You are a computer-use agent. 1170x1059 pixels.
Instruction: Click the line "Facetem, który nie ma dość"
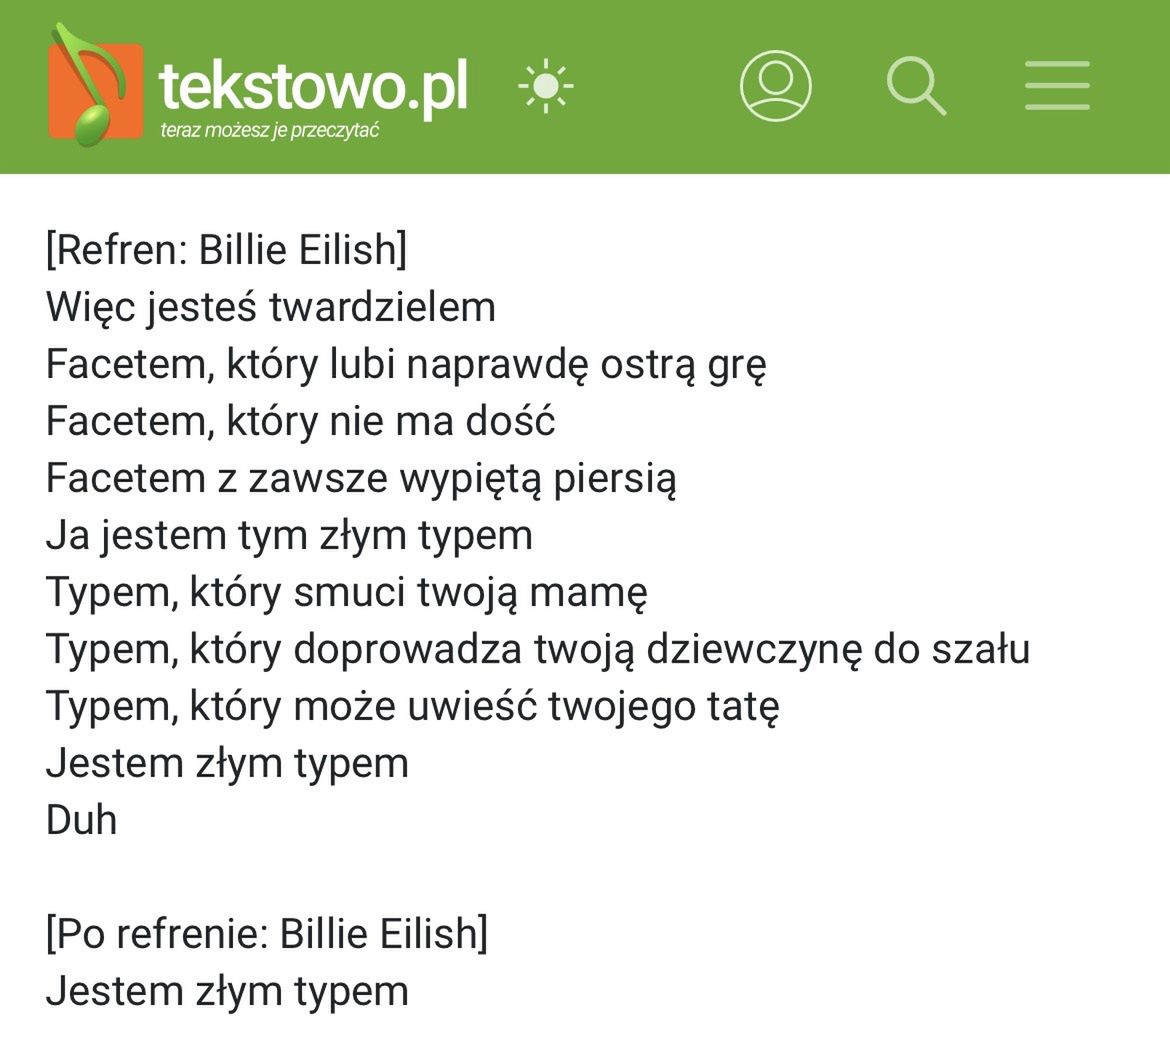300,421
